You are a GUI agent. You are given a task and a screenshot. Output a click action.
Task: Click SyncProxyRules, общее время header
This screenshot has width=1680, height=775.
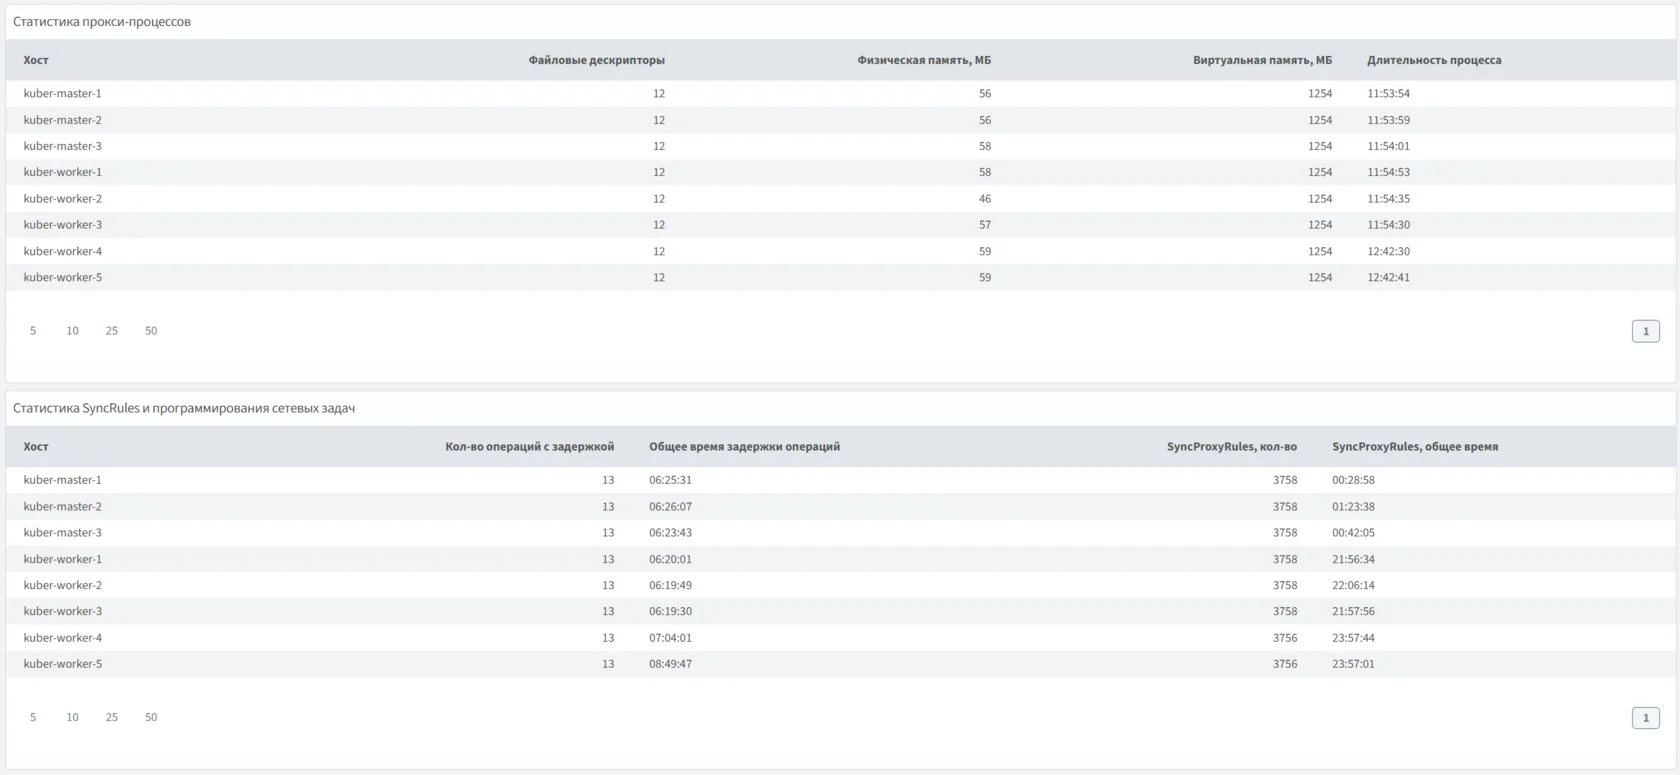pyautogui.click(x=1414, y=447)
